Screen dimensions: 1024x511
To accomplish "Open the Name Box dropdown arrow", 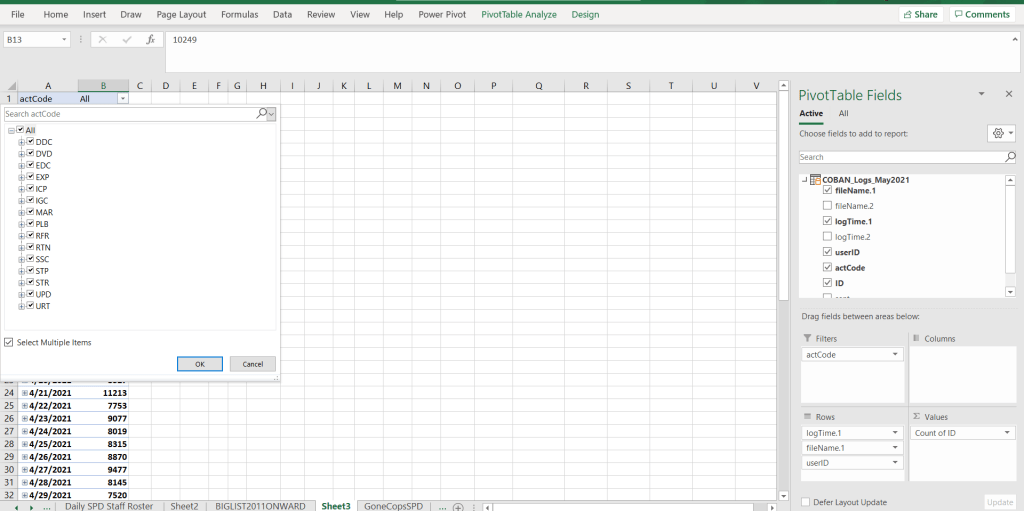I will 65,40.
